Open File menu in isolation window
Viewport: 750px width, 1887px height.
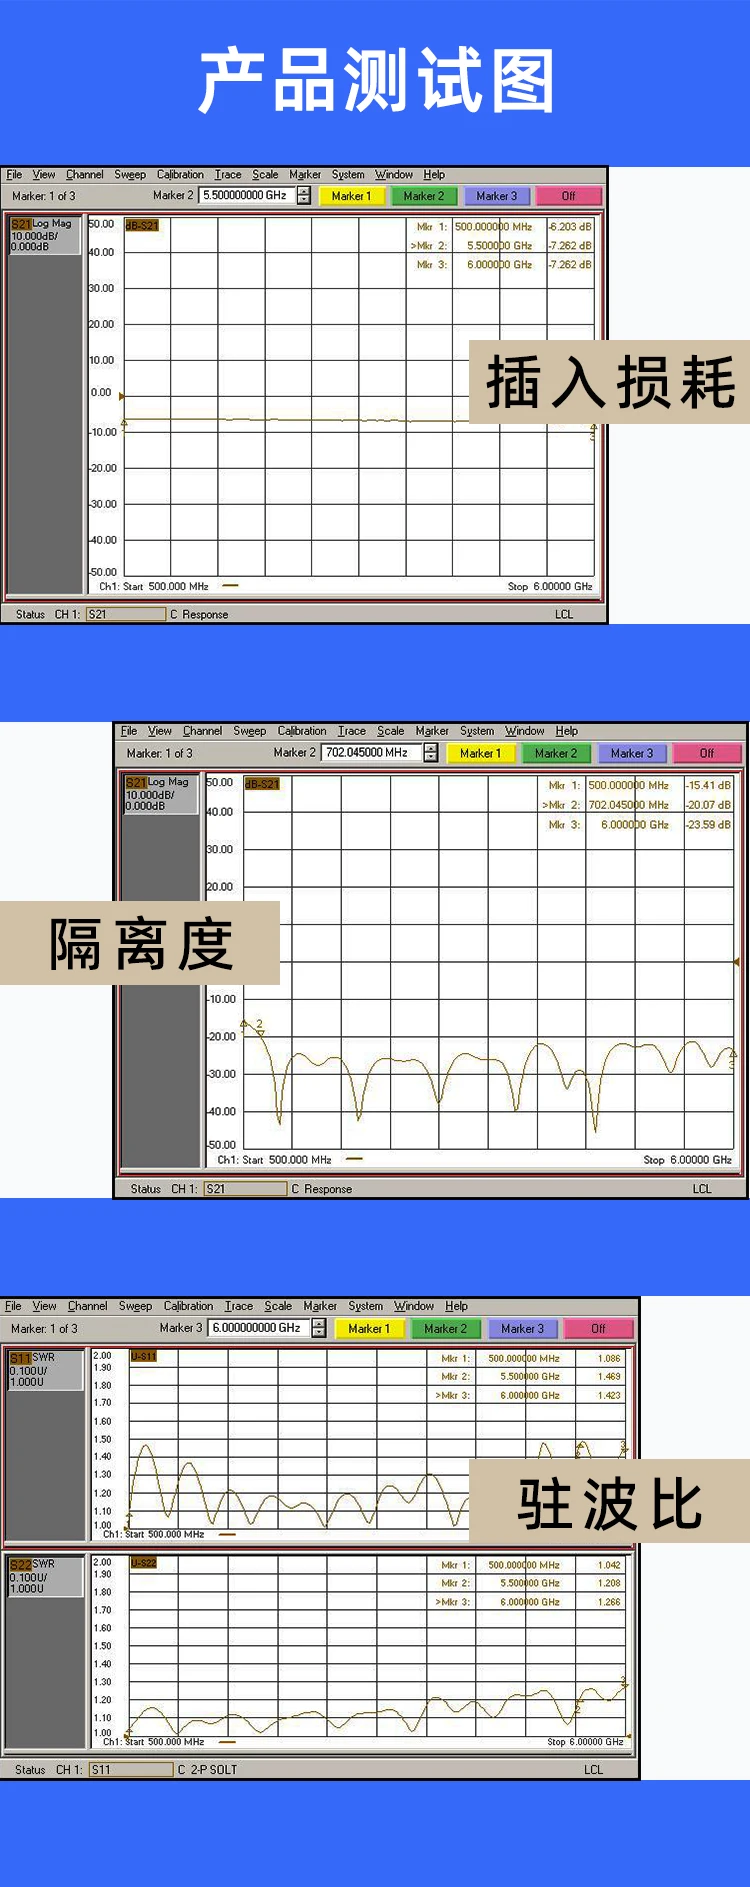(x=129, y=731)
